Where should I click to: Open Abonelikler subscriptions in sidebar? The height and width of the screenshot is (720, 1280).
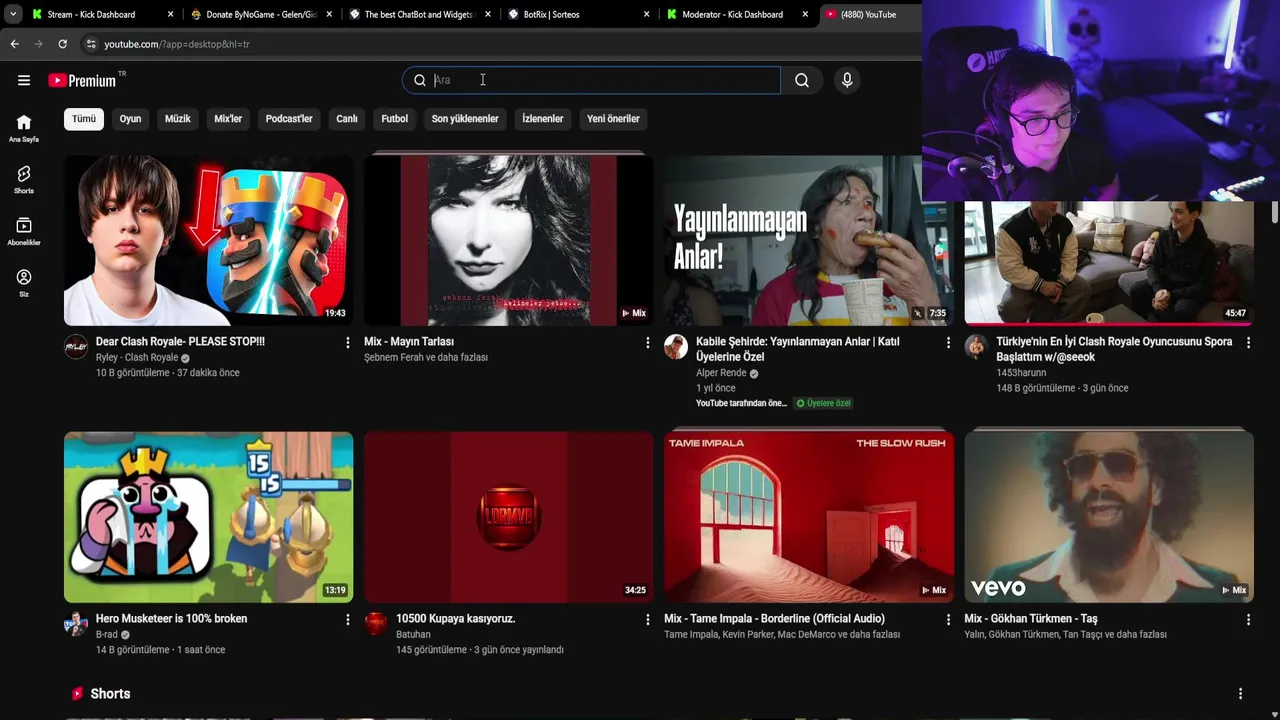(x=24, y=232)
